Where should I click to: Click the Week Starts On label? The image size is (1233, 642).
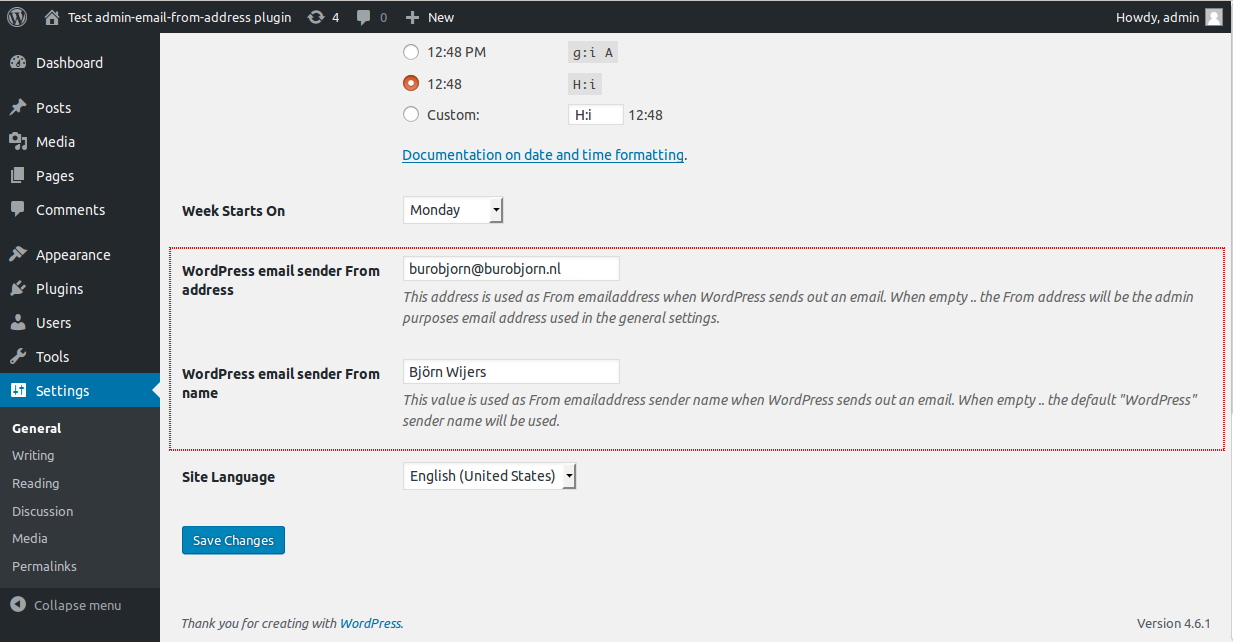tap(233, 211)
